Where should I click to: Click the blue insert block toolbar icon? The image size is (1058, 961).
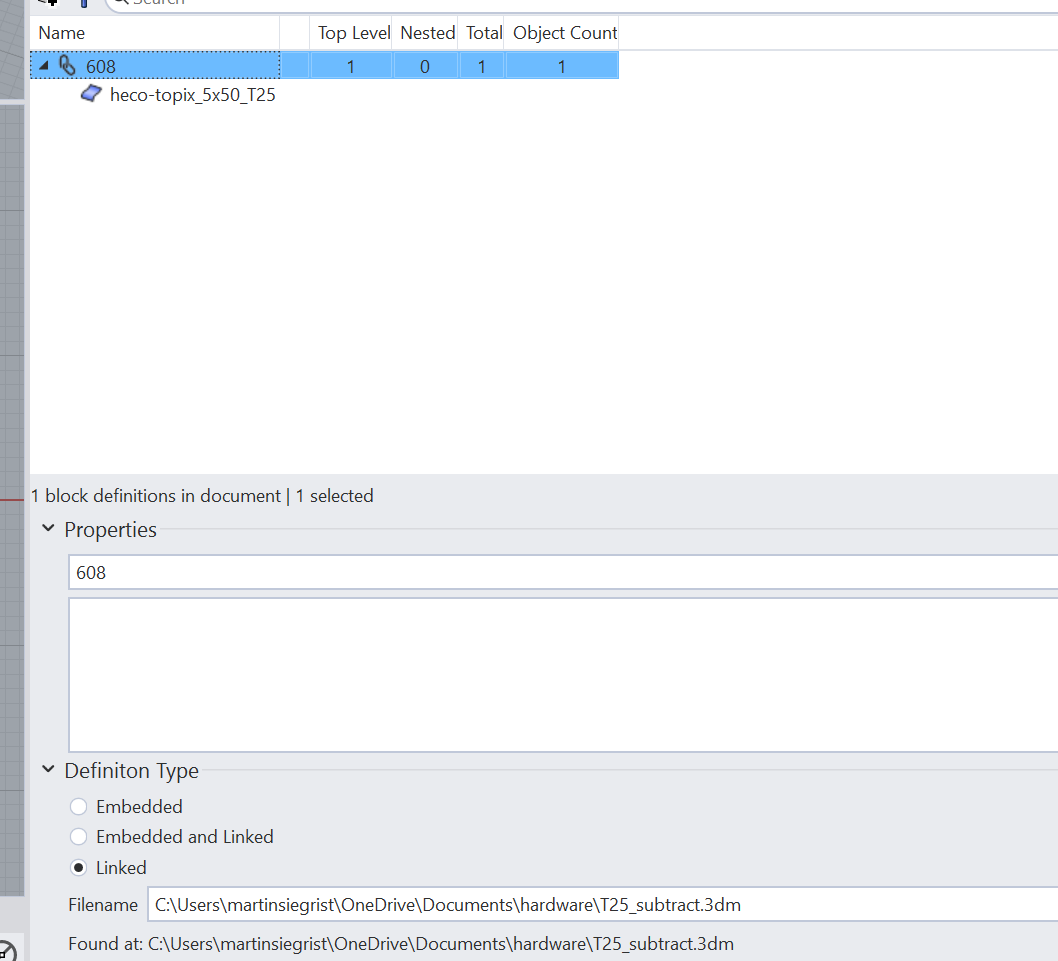pos(83,4)
